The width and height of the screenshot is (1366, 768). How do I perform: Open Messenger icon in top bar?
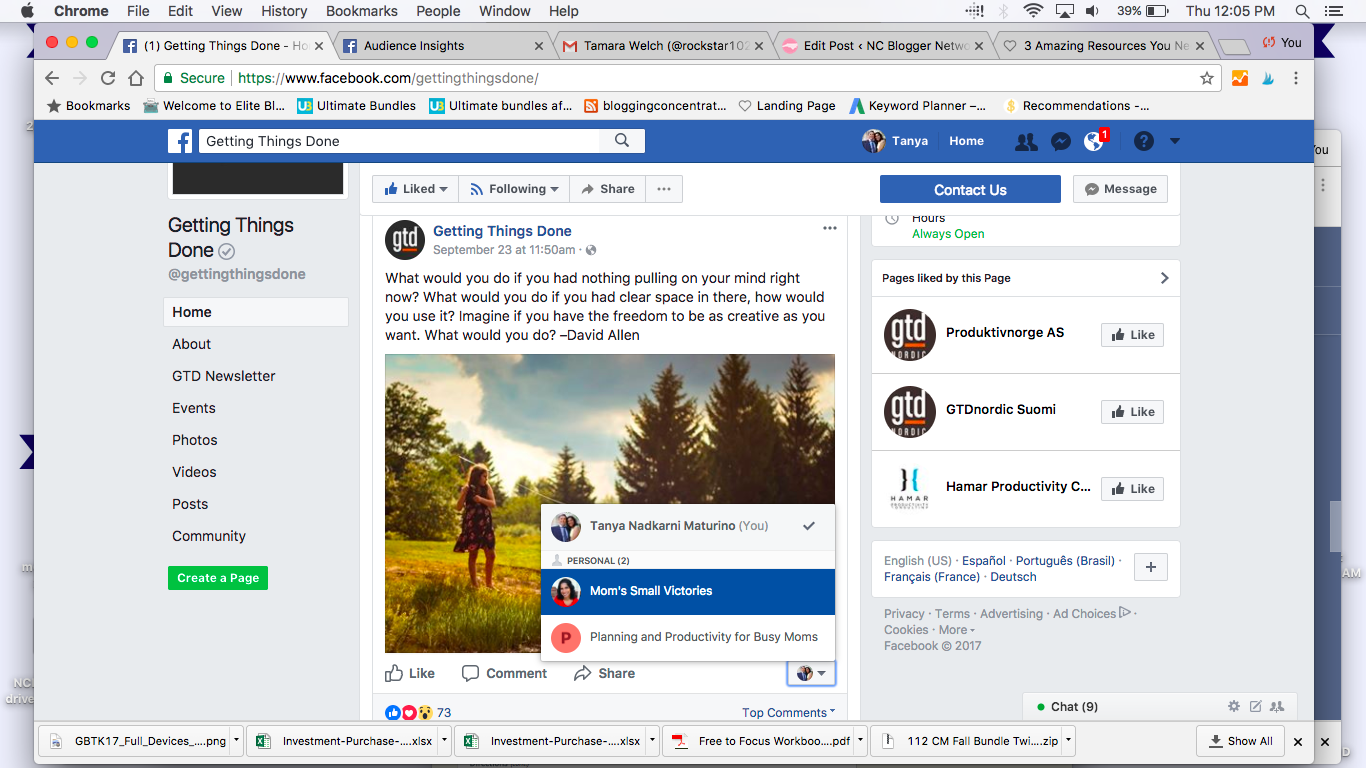point(1061,142)
